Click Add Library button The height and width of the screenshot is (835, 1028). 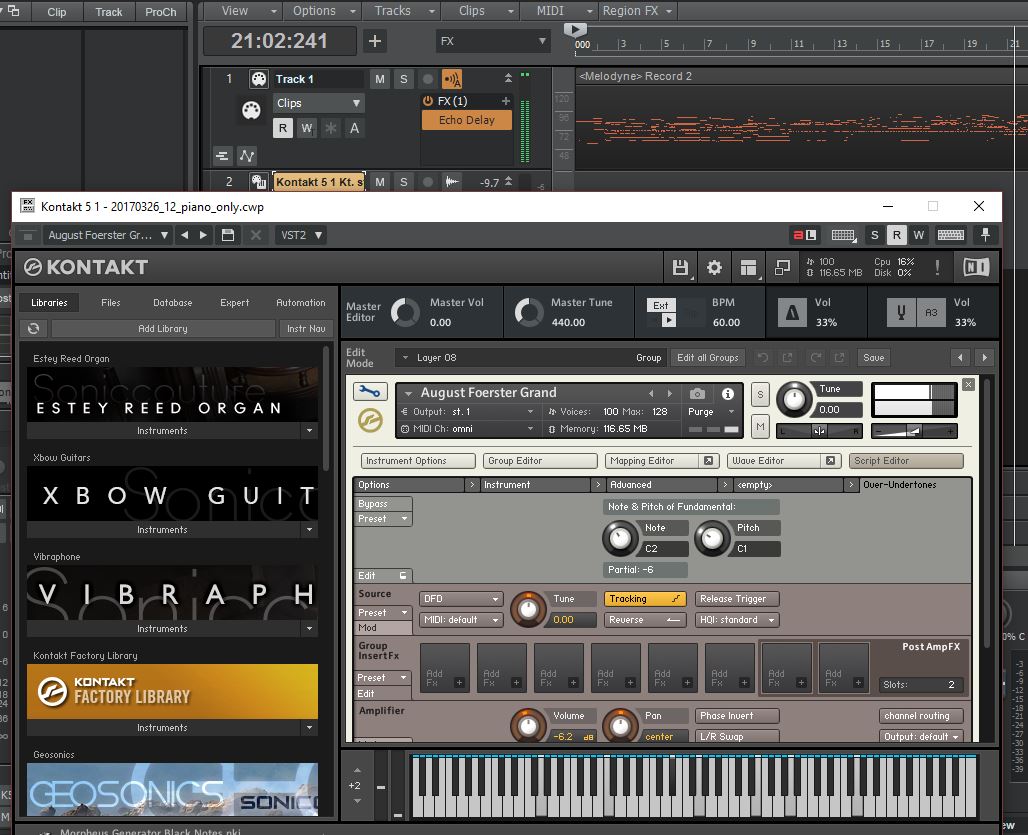click(x=163, y=328)
